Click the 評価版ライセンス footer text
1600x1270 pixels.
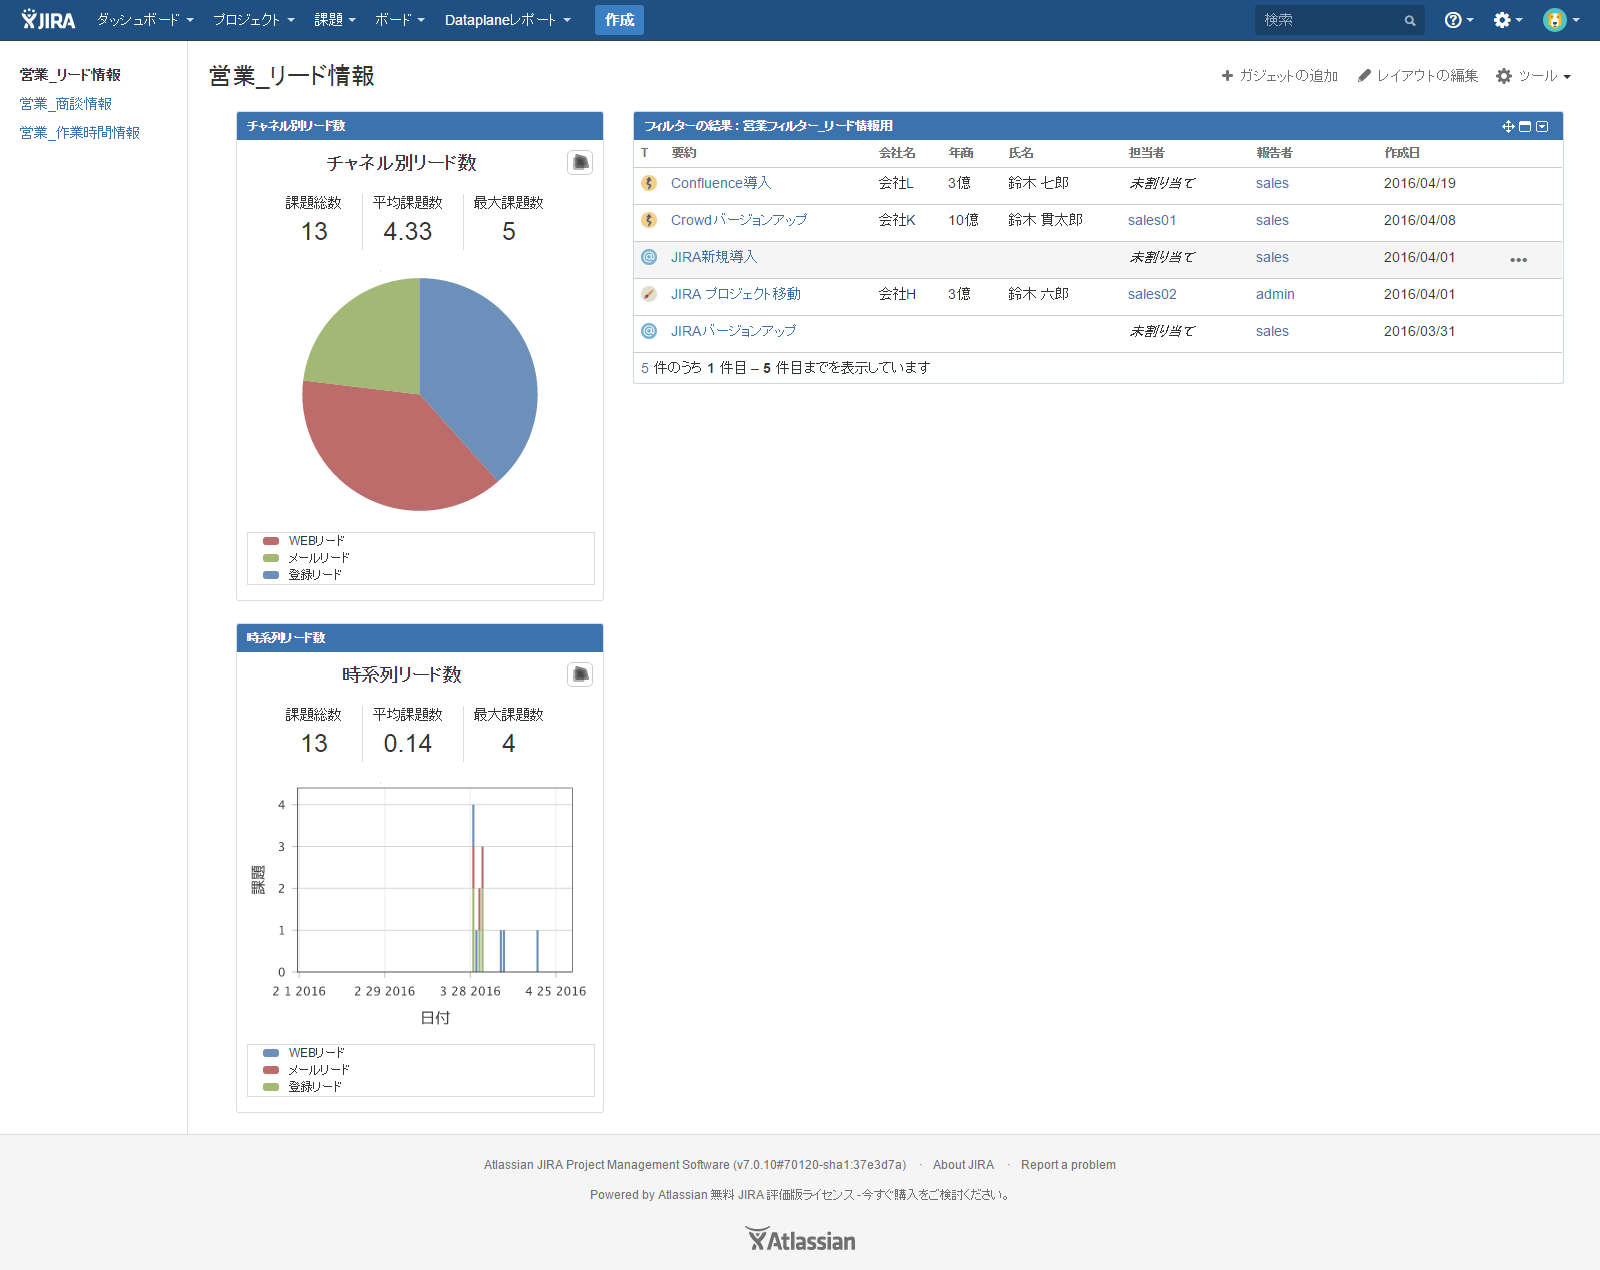point(810,1195)
